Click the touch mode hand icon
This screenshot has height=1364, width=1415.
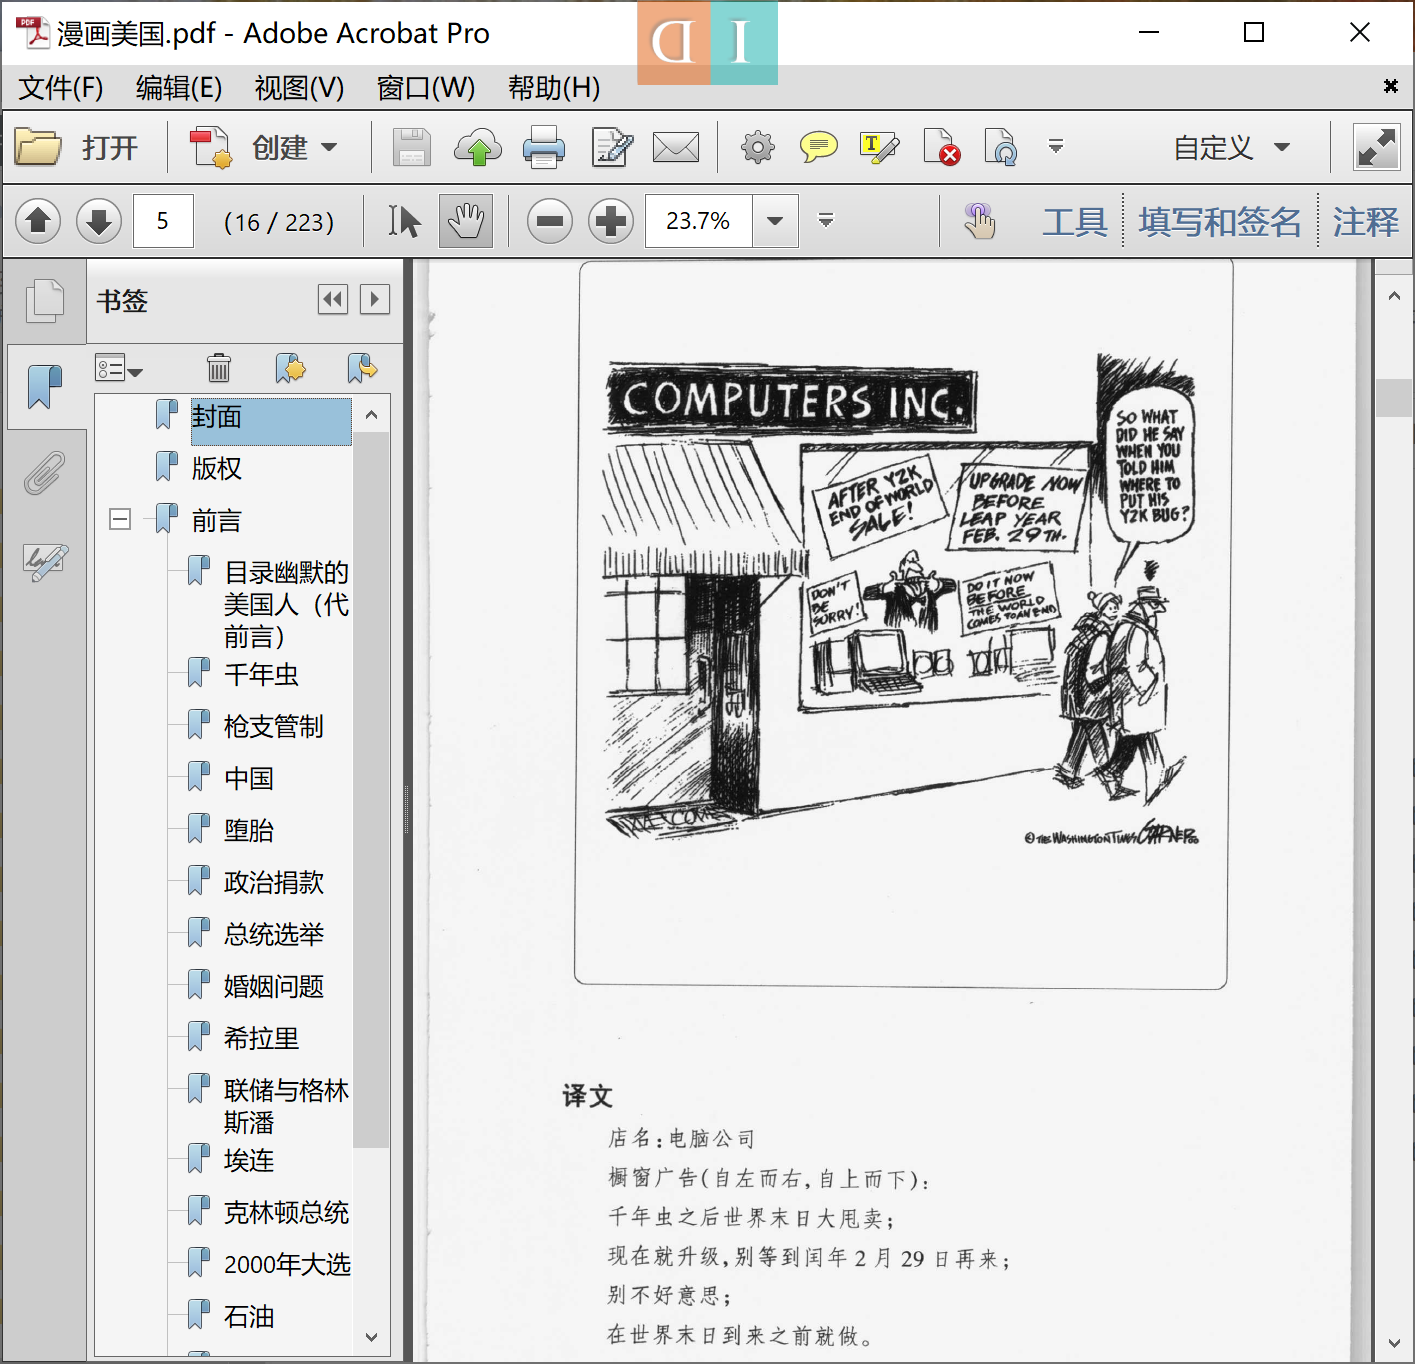click(979, 221)
